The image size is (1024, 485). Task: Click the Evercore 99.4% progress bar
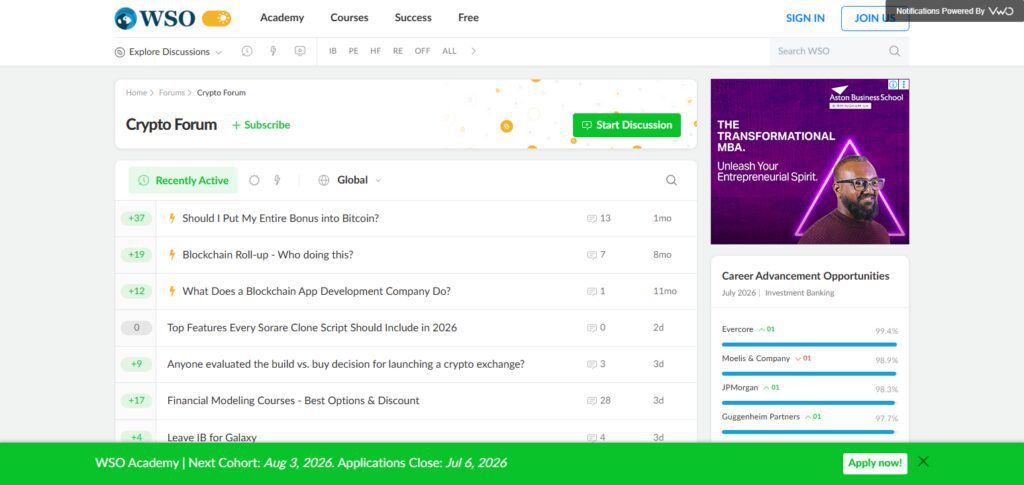[809, 344]
